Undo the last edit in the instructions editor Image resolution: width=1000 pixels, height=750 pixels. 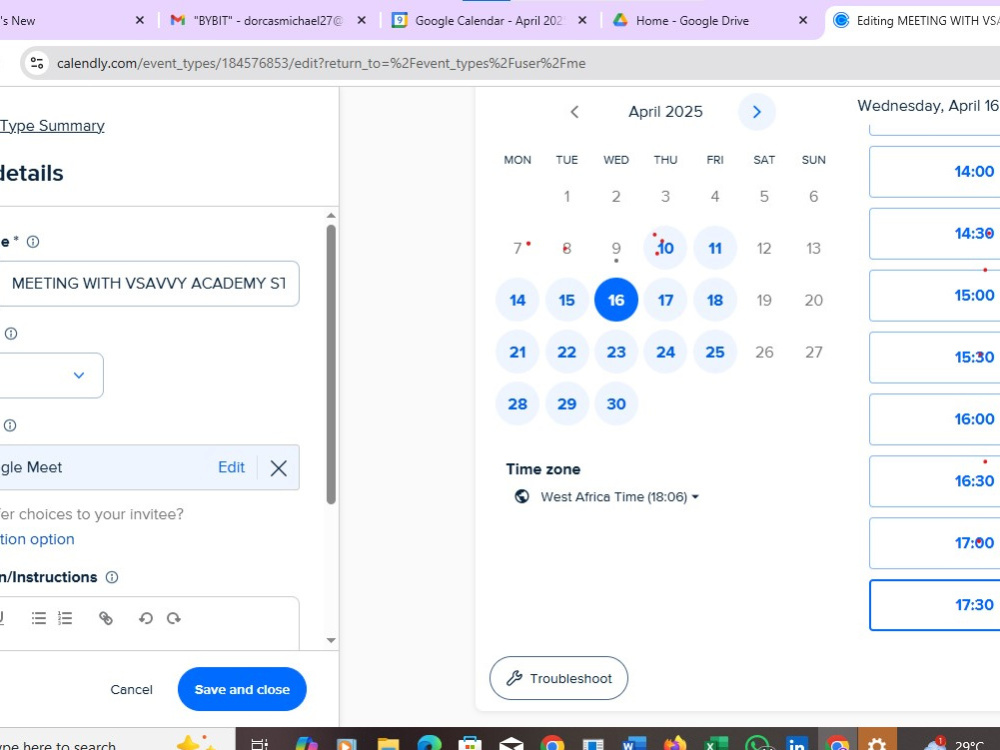146,618
